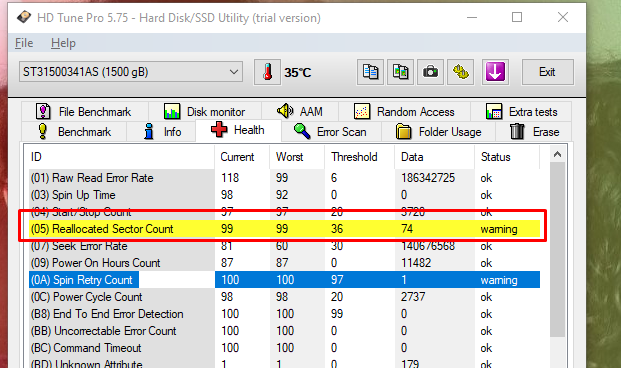Click the 35°C temperature reading
Image resolution: width=621 pixels, height=368 pixels.
point(297,73)
